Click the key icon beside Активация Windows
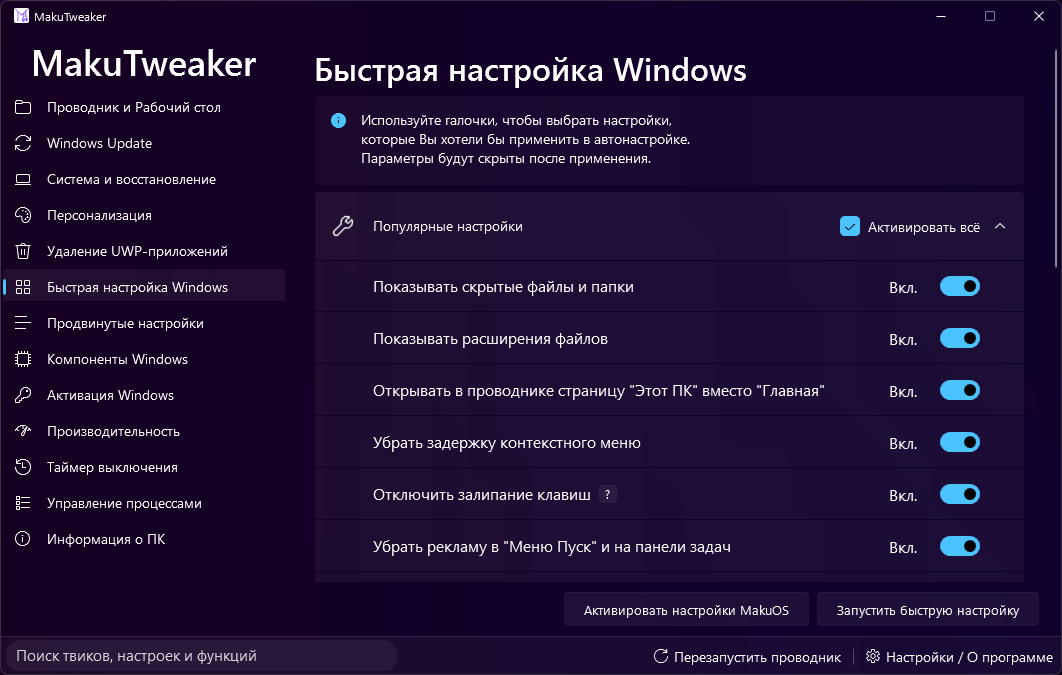 point(23,395)
